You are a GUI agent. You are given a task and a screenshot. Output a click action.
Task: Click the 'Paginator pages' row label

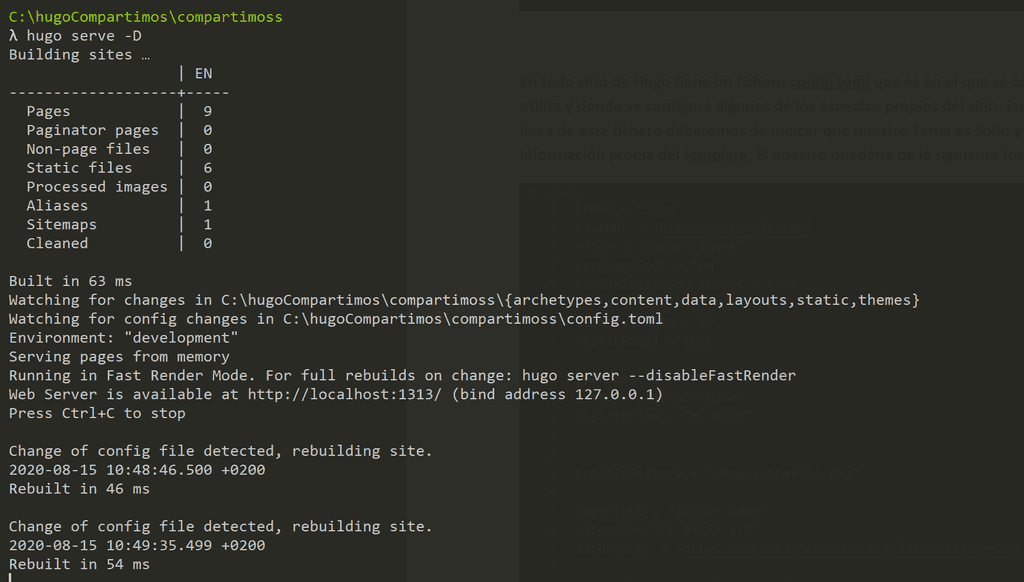tap(92, 131)
